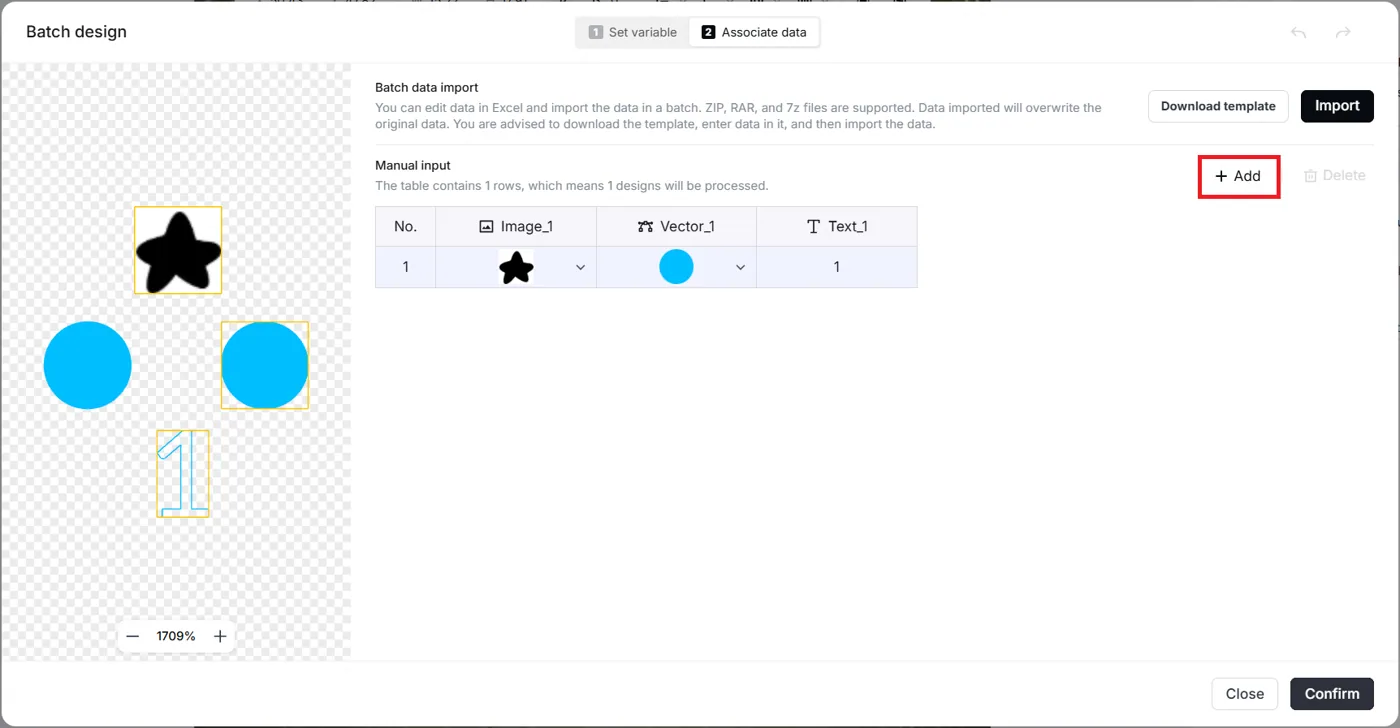Add a new row with Add
Viewport: 1400px width, 728px height.
(1238, 176)
